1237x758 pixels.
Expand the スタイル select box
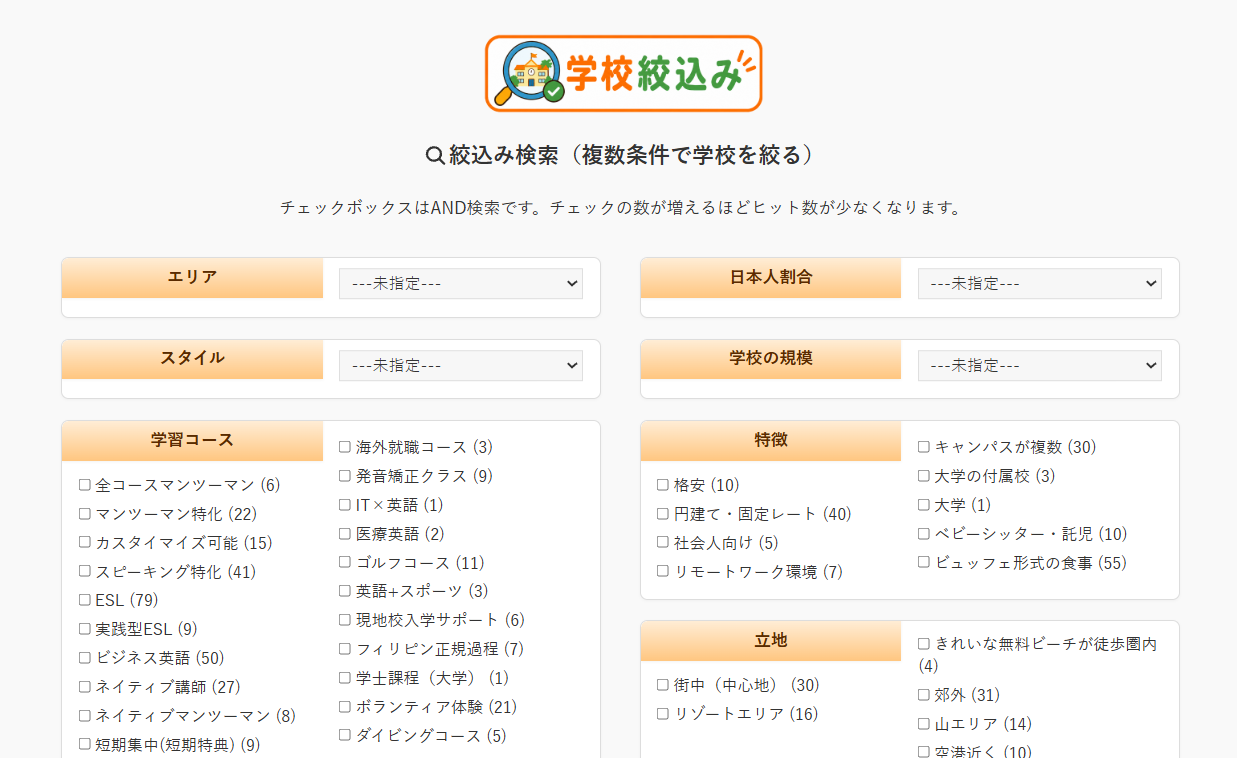click(x=461, y=365)
